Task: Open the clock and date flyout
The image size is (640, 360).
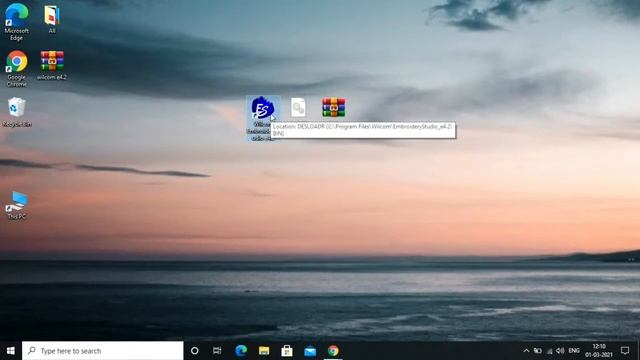Action: coord(599,351)
